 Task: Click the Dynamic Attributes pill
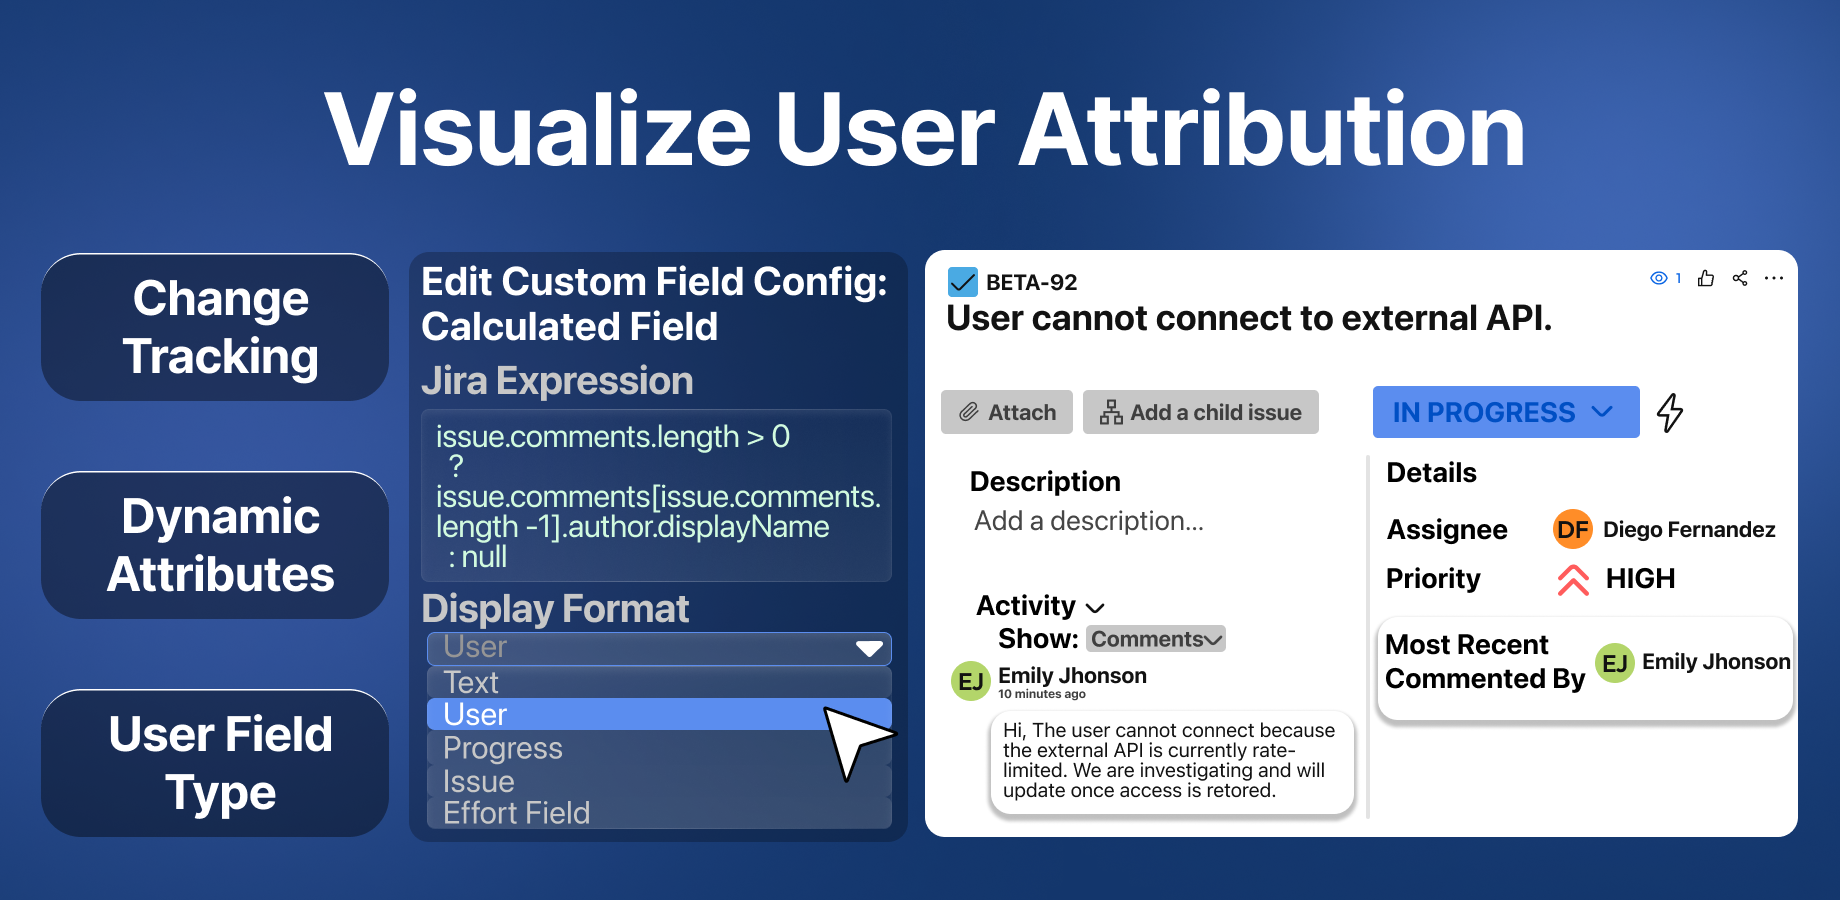(x=215, y=545)
